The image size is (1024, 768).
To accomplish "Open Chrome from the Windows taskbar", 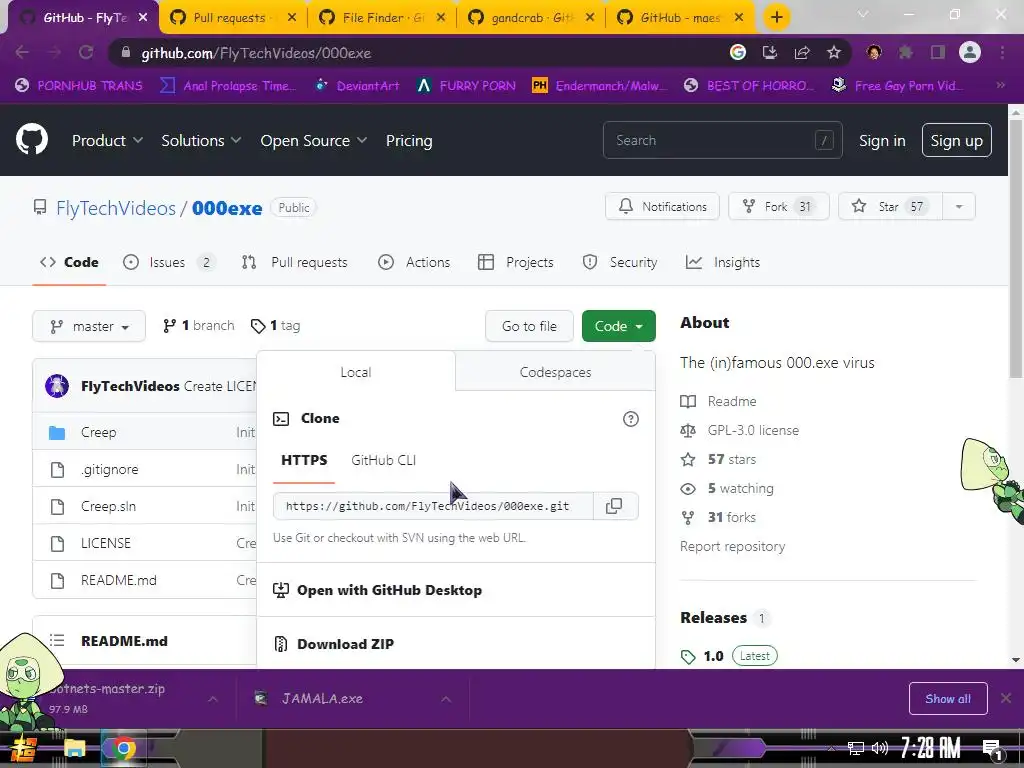I will coord(123,748).
